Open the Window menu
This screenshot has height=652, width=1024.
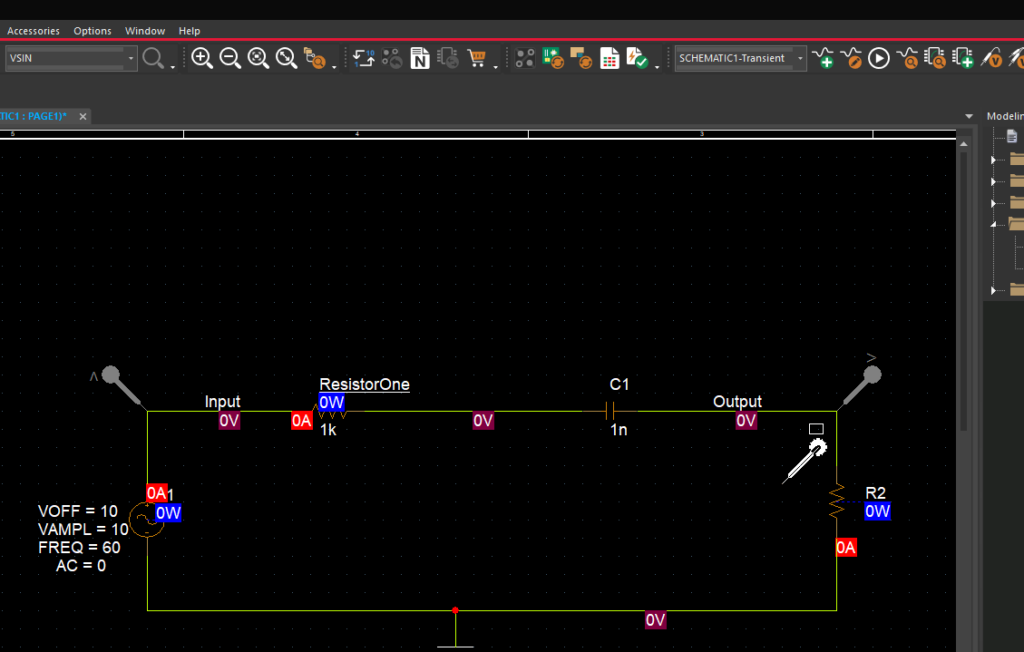pyautogui.click(x=145, y=31)
